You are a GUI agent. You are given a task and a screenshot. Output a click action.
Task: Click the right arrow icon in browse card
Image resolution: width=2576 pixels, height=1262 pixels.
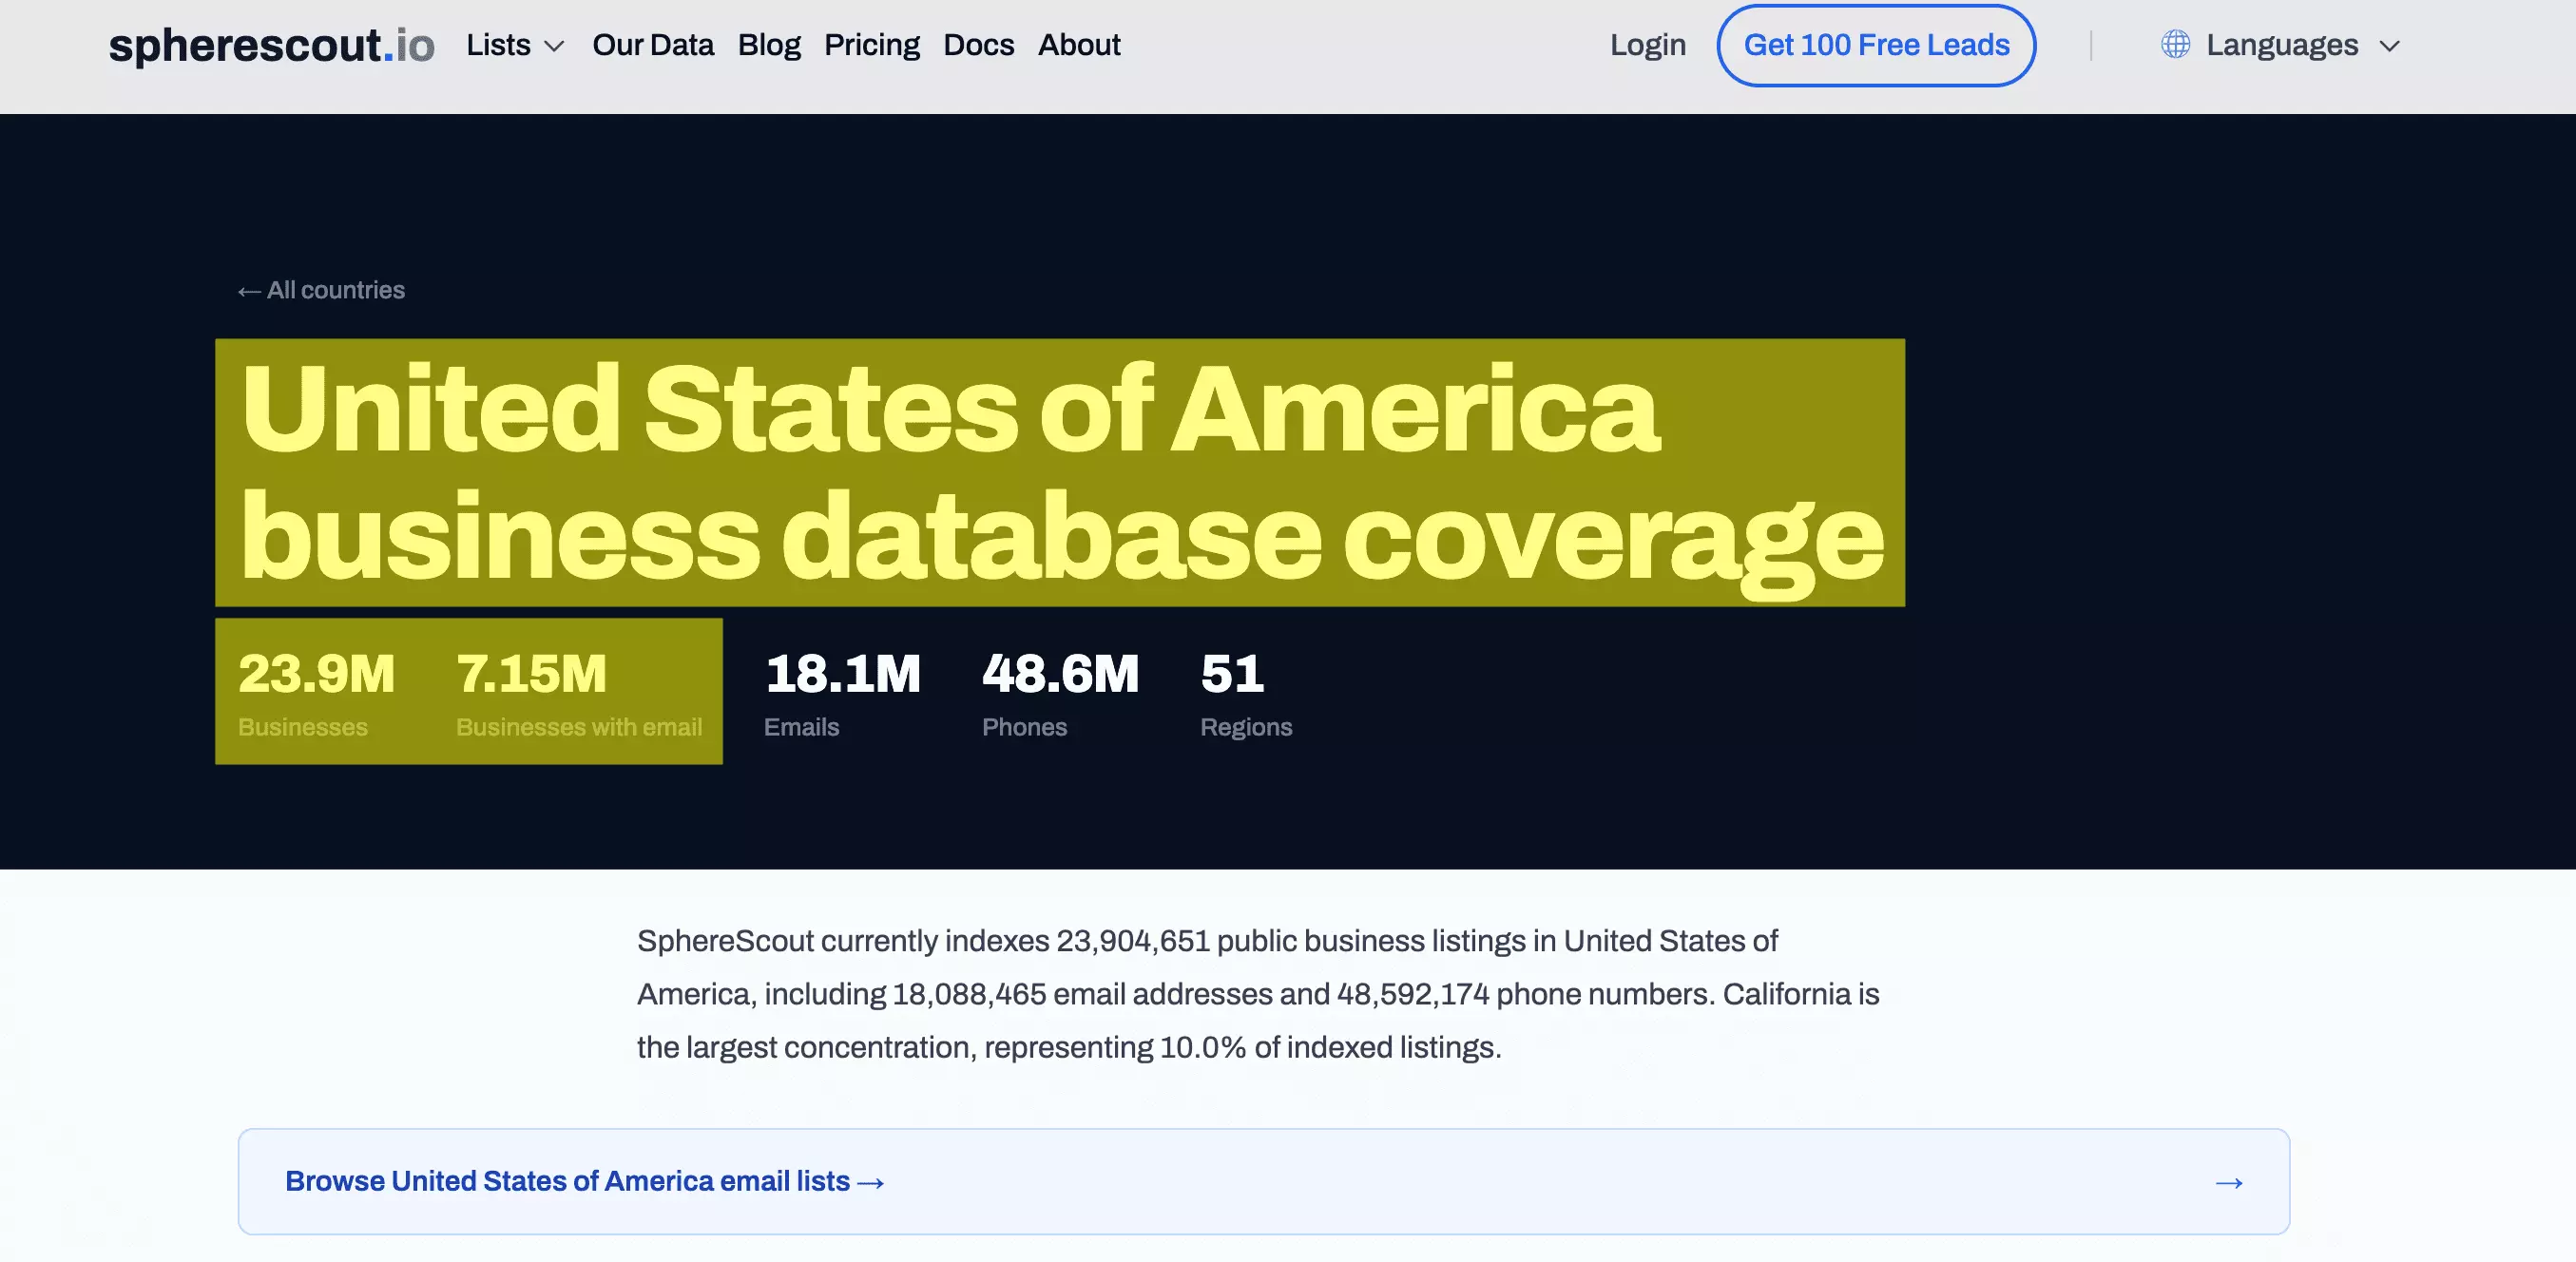[x=2229, y=1183]
